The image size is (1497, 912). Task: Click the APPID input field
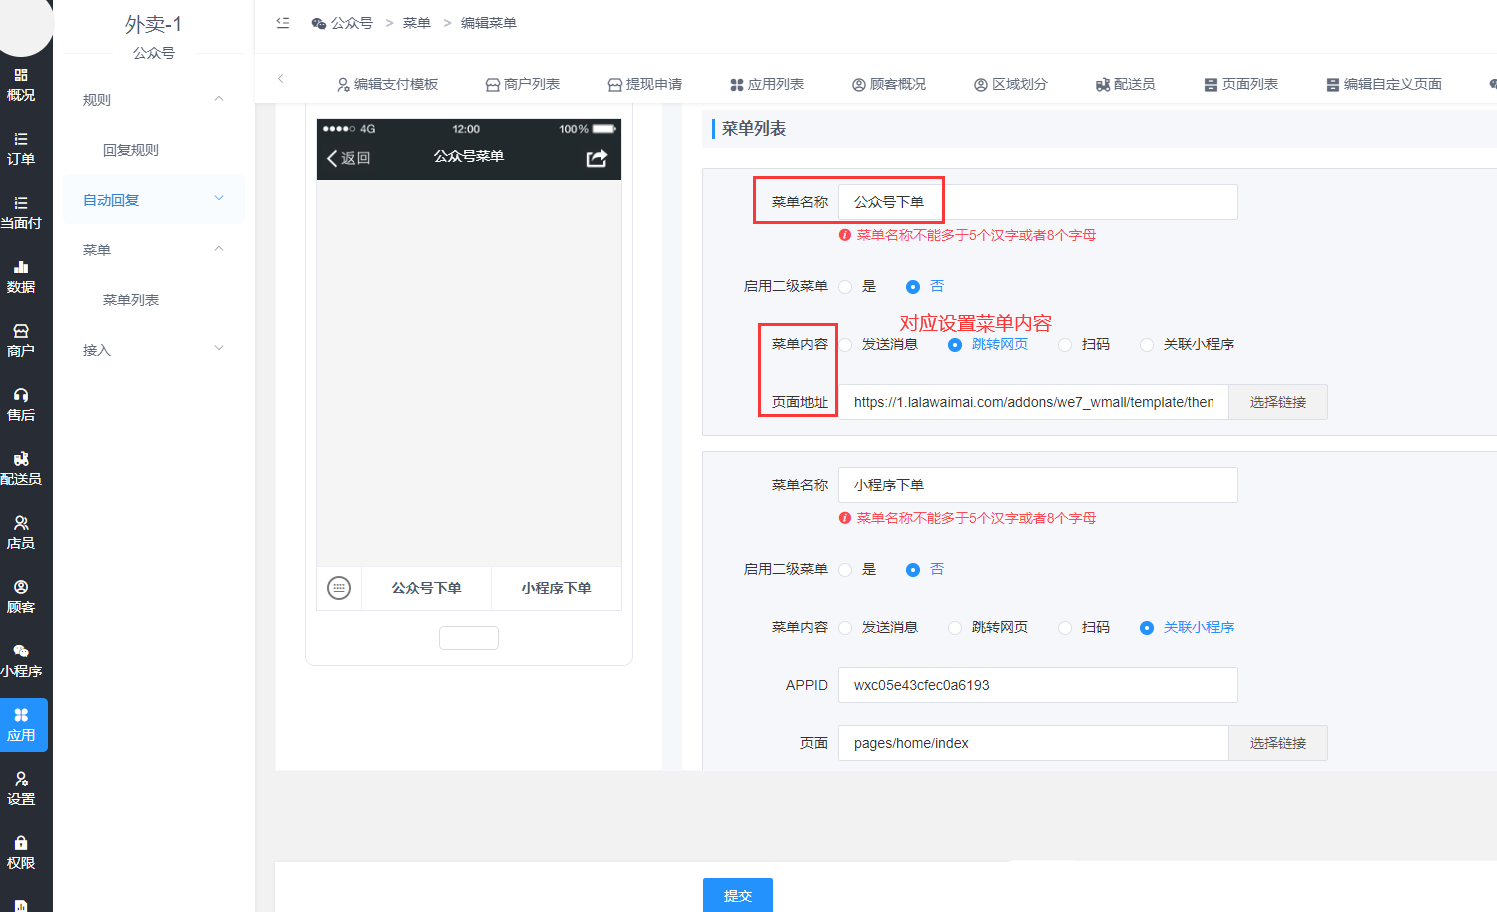click(x=1037, y=685)
